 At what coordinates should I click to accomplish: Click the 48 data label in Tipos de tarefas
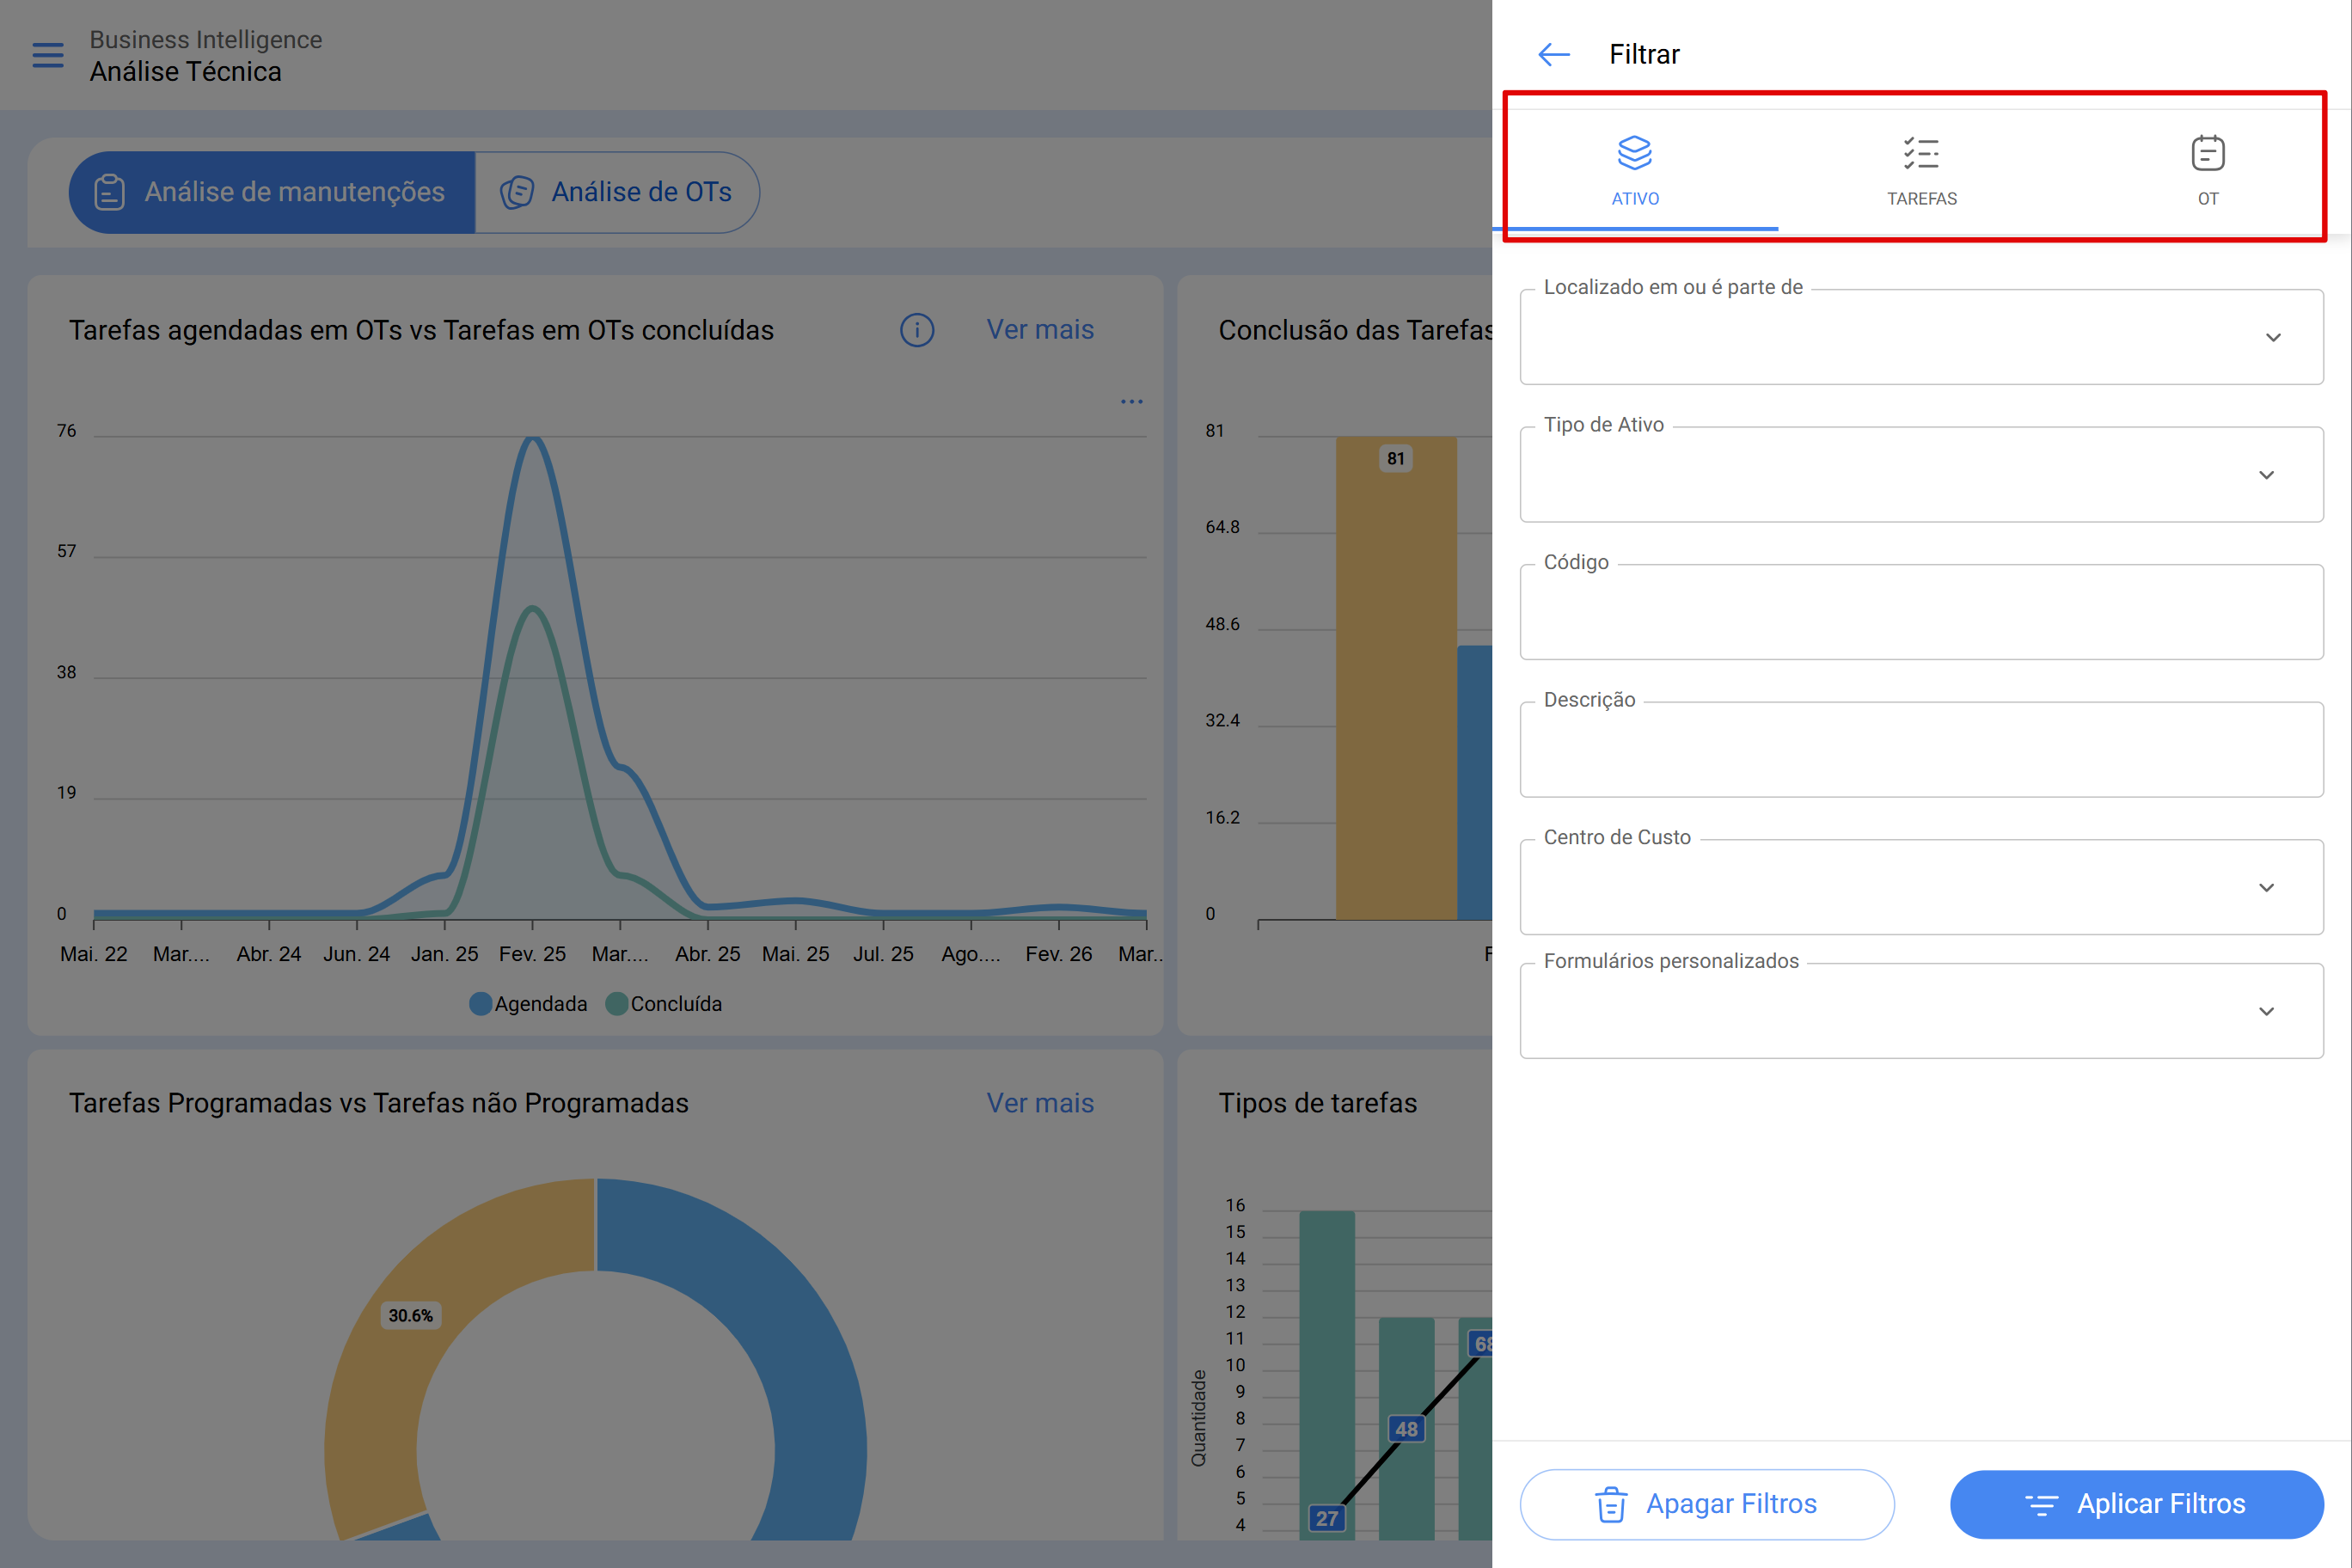(1406, 1429)
